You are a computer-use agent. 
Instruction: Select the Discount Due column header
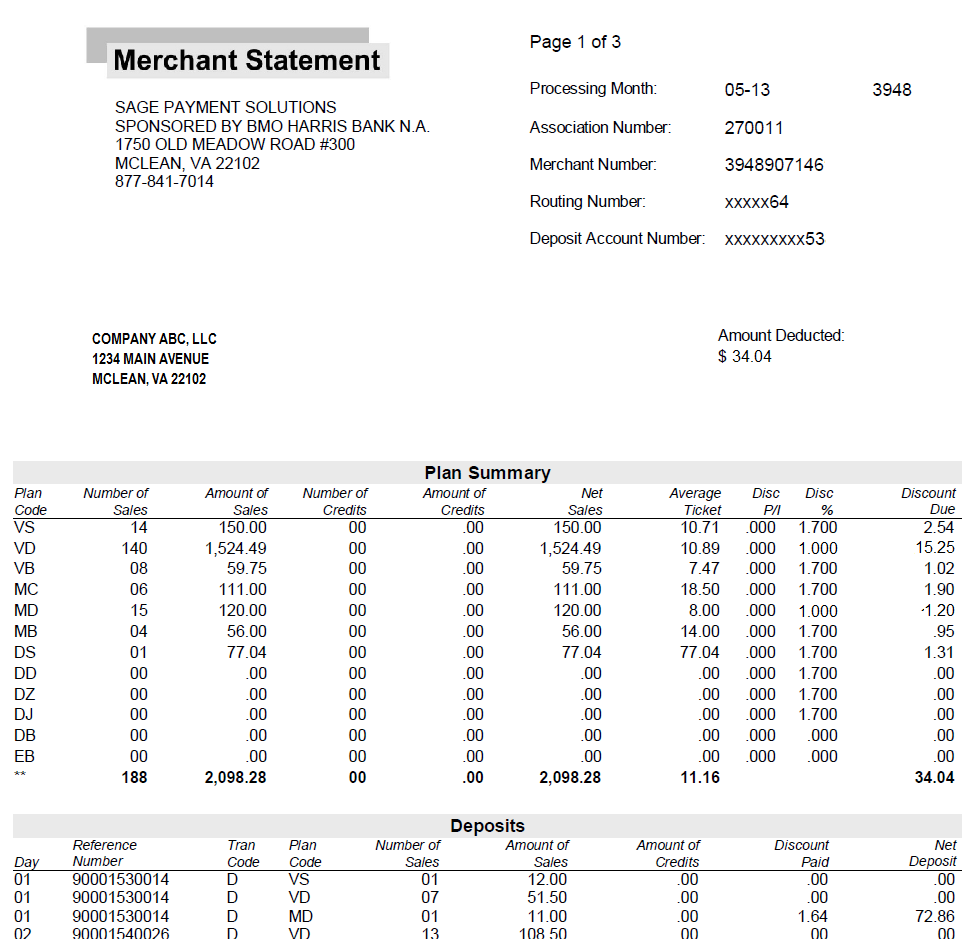coord(928,500)
